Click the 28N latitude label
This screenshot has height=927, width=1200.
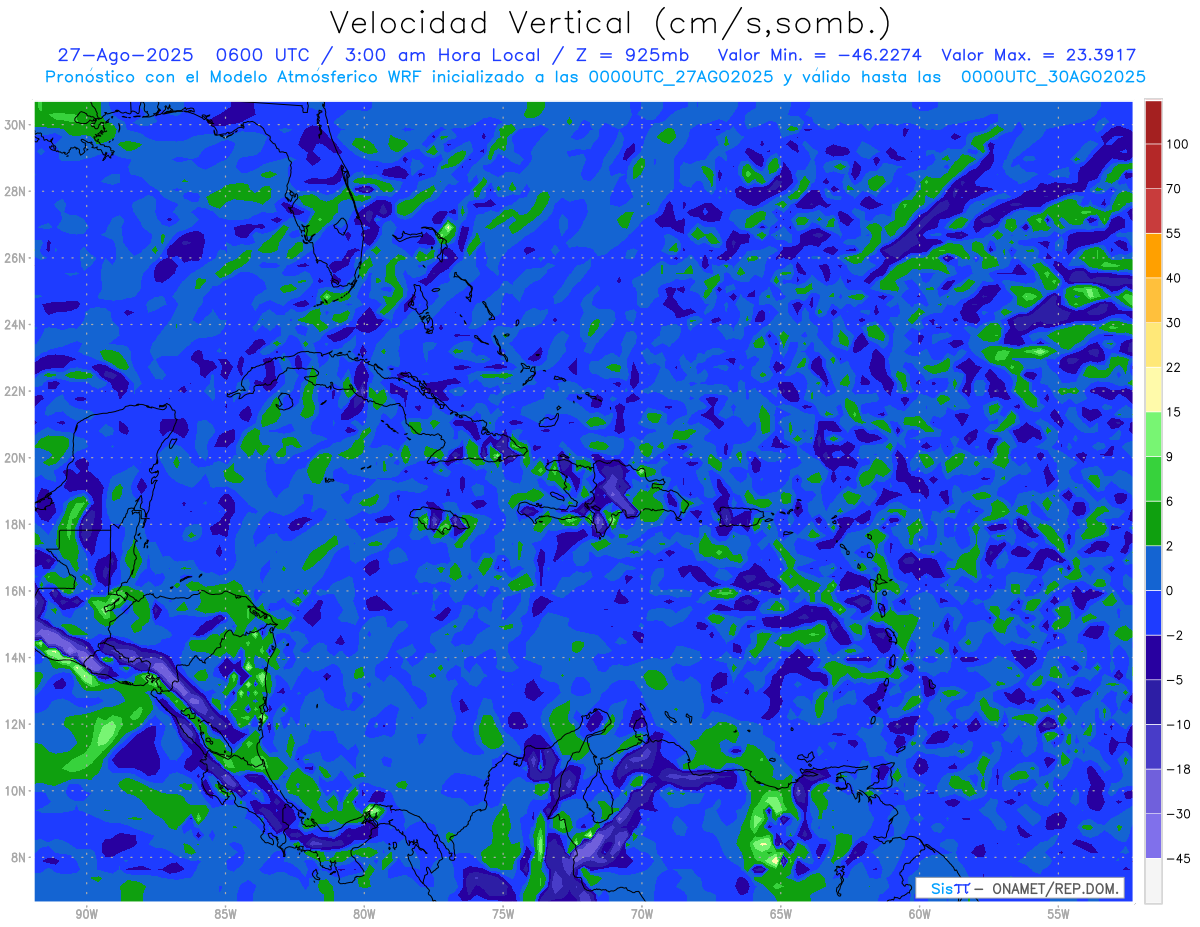pos(17,191)
